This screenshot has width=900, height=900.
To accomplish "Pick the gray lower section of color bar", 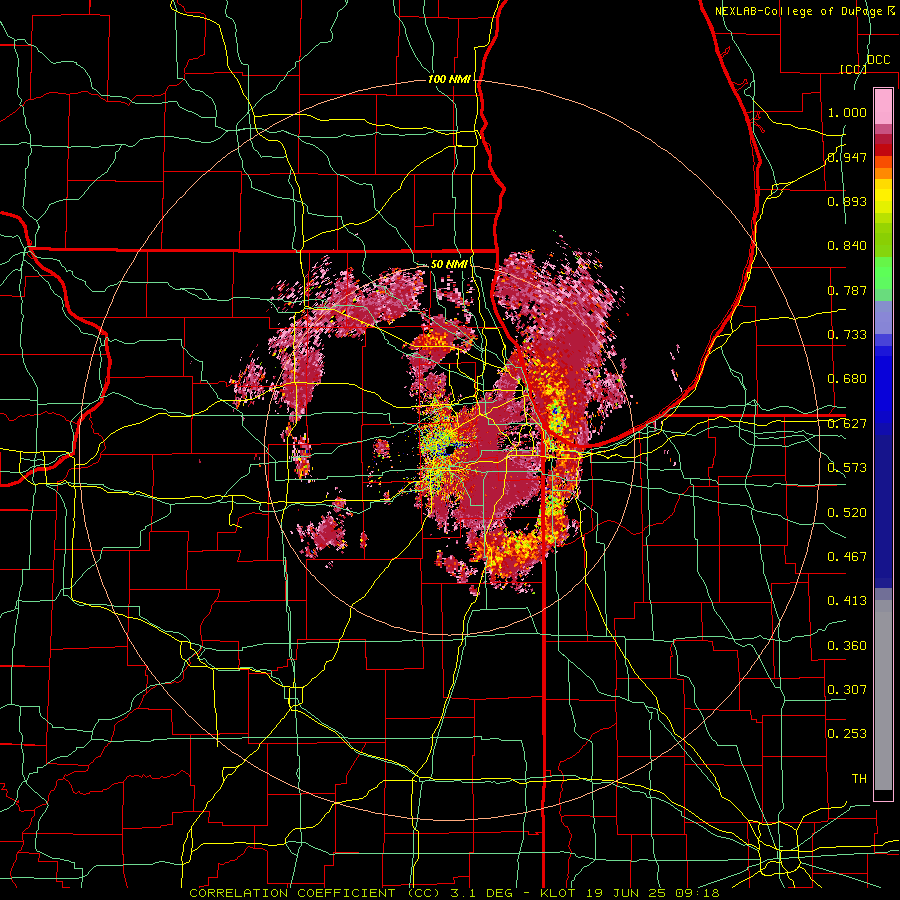I will 883,695.
